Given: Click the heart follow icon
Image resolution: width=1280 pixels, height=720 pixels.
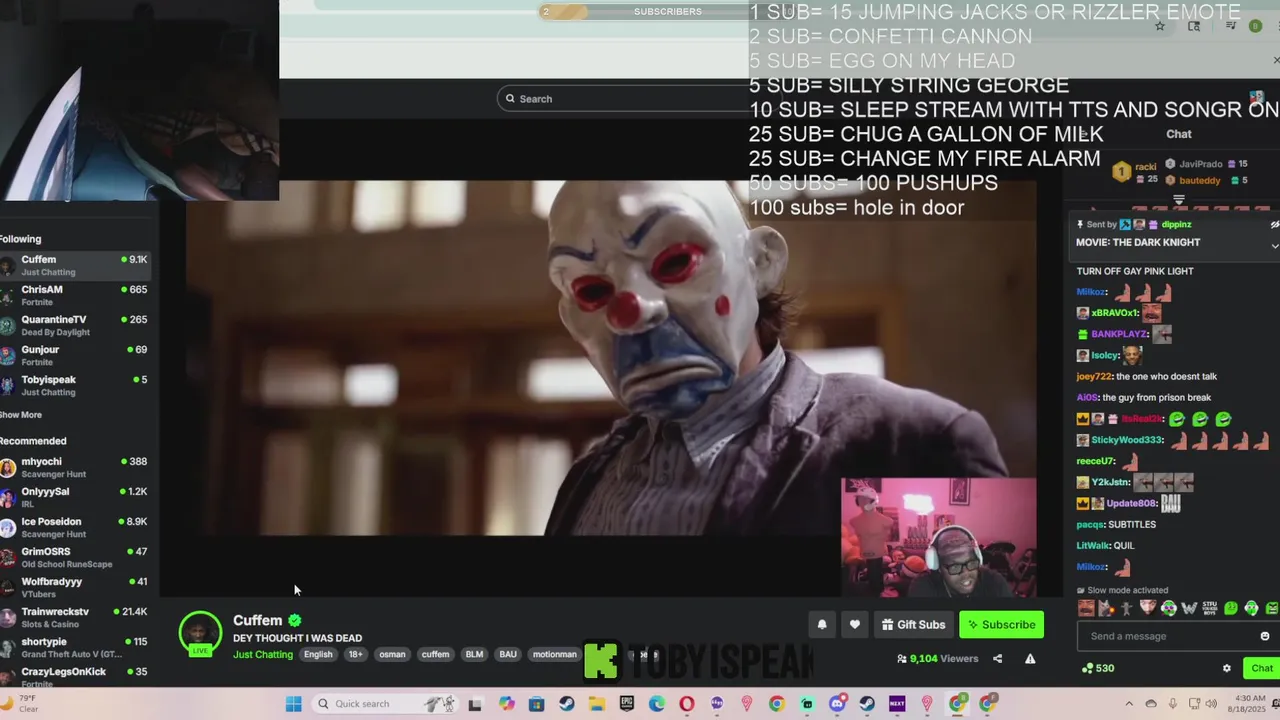Looking at the screenshot, I should (854, 625).
